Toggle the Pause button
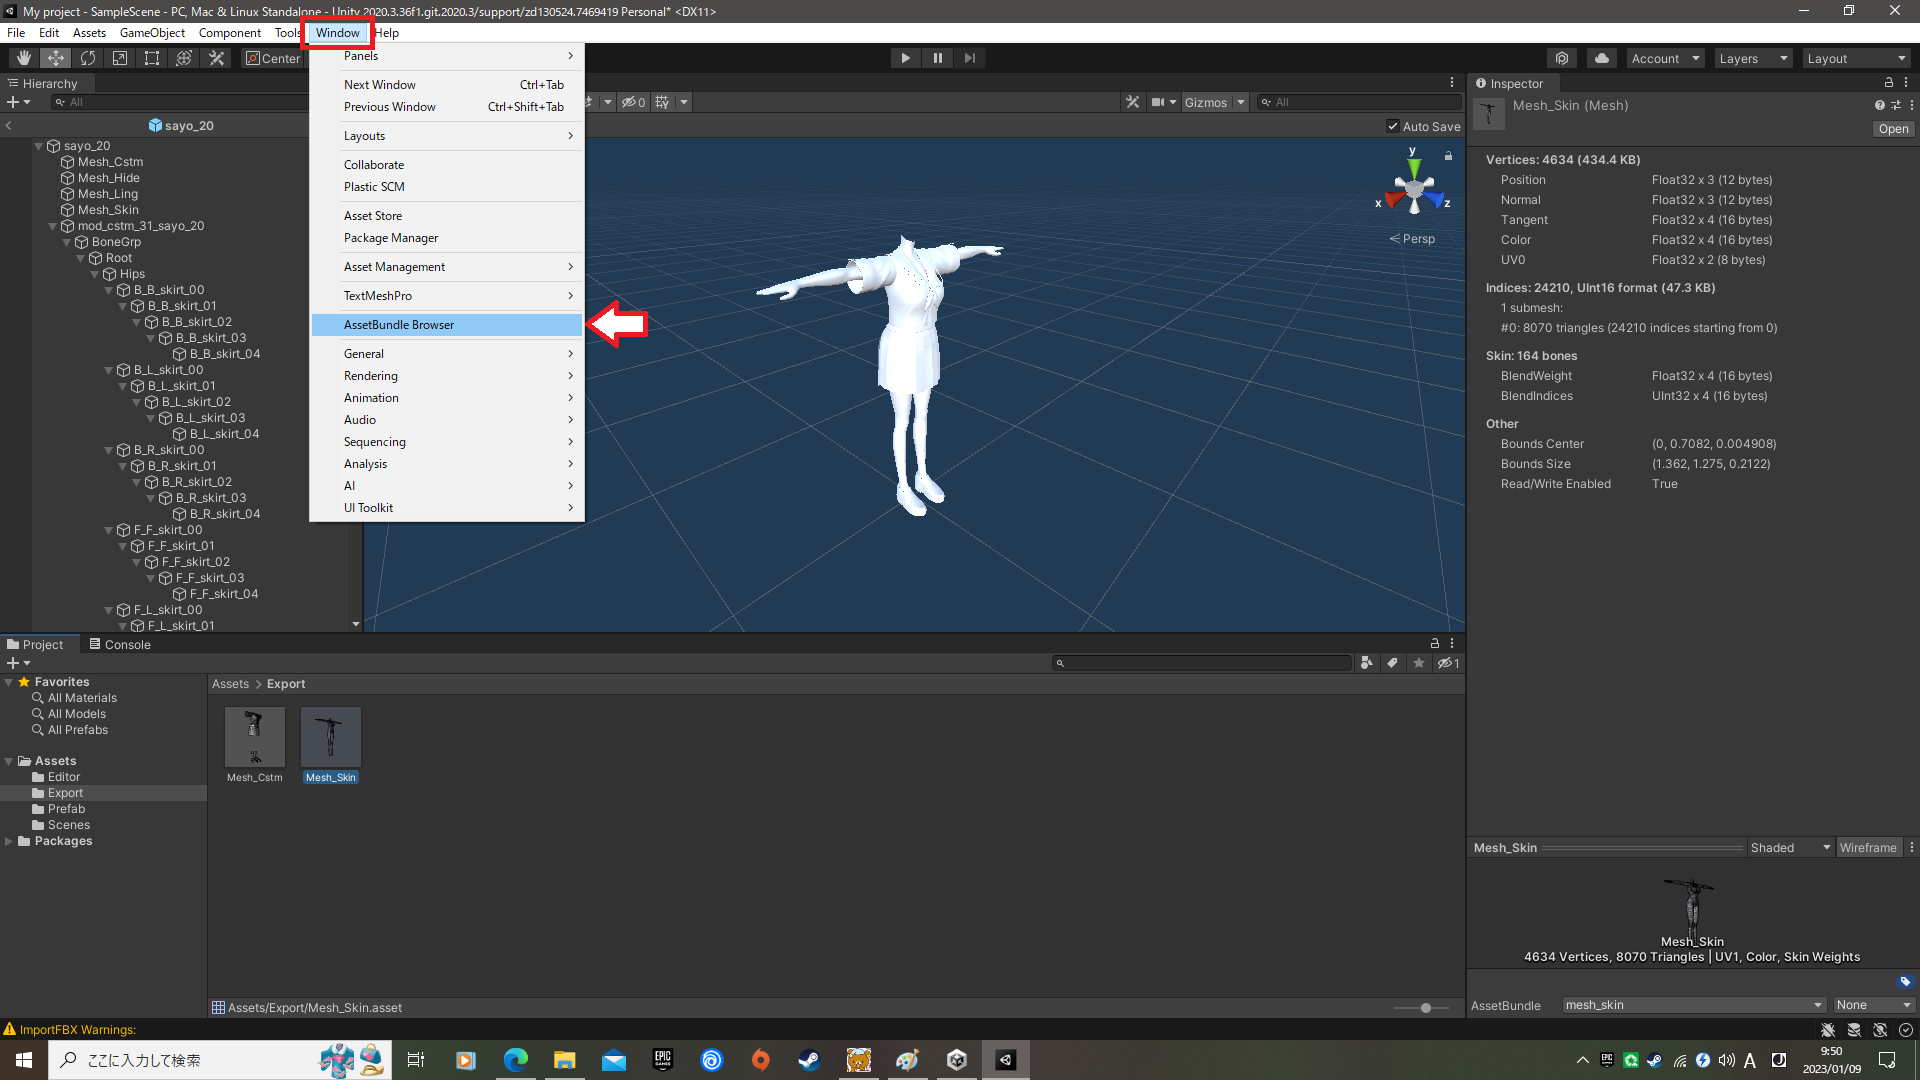This screenshot has height=1080, width=1920. pyautogui.click(x=937, y=58)
